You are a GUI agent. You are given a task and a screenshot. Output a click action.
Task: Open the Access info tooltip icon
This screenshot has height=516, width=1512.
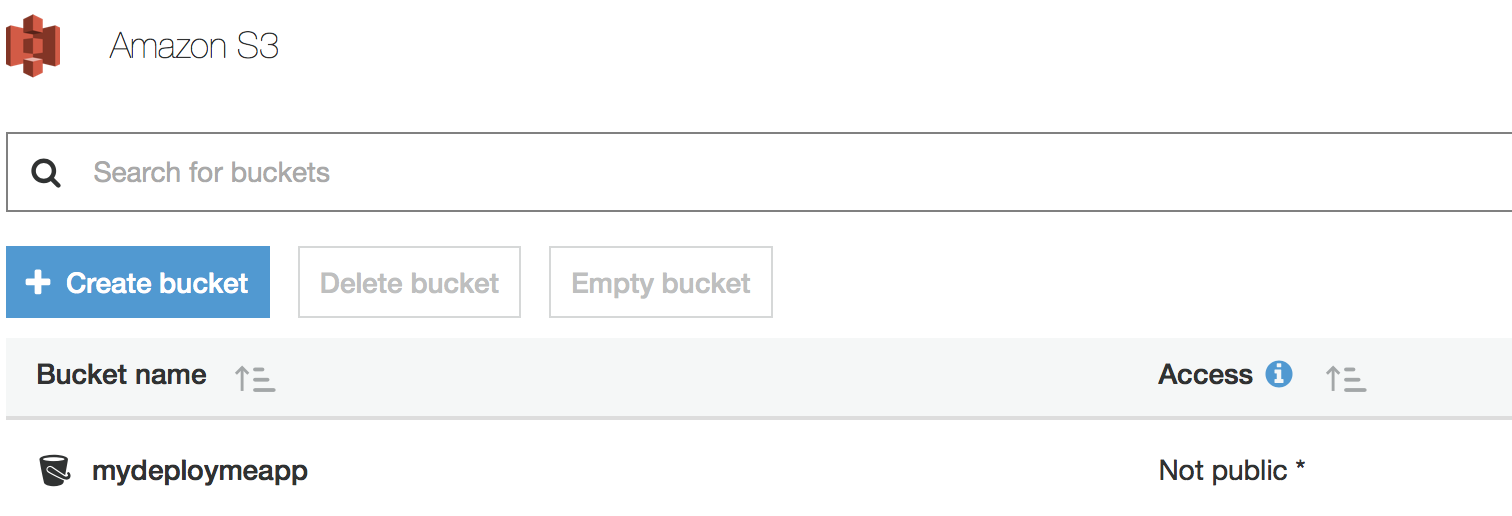[1279, 375]
